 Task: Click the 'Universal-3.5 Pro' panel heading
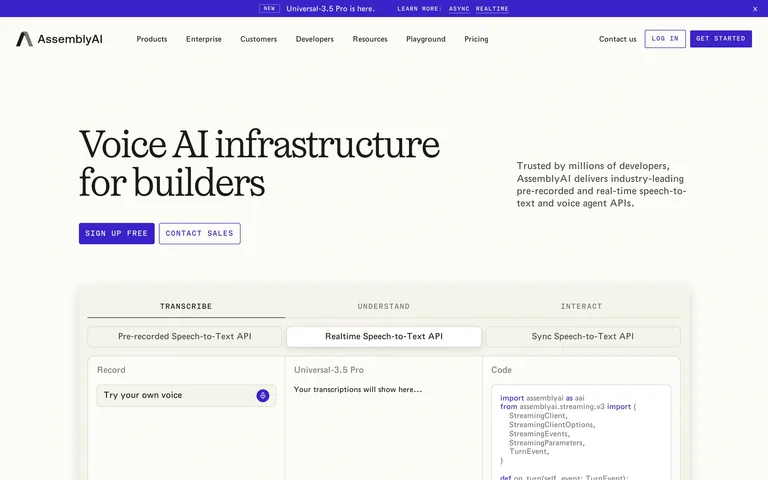click(329, 370)
